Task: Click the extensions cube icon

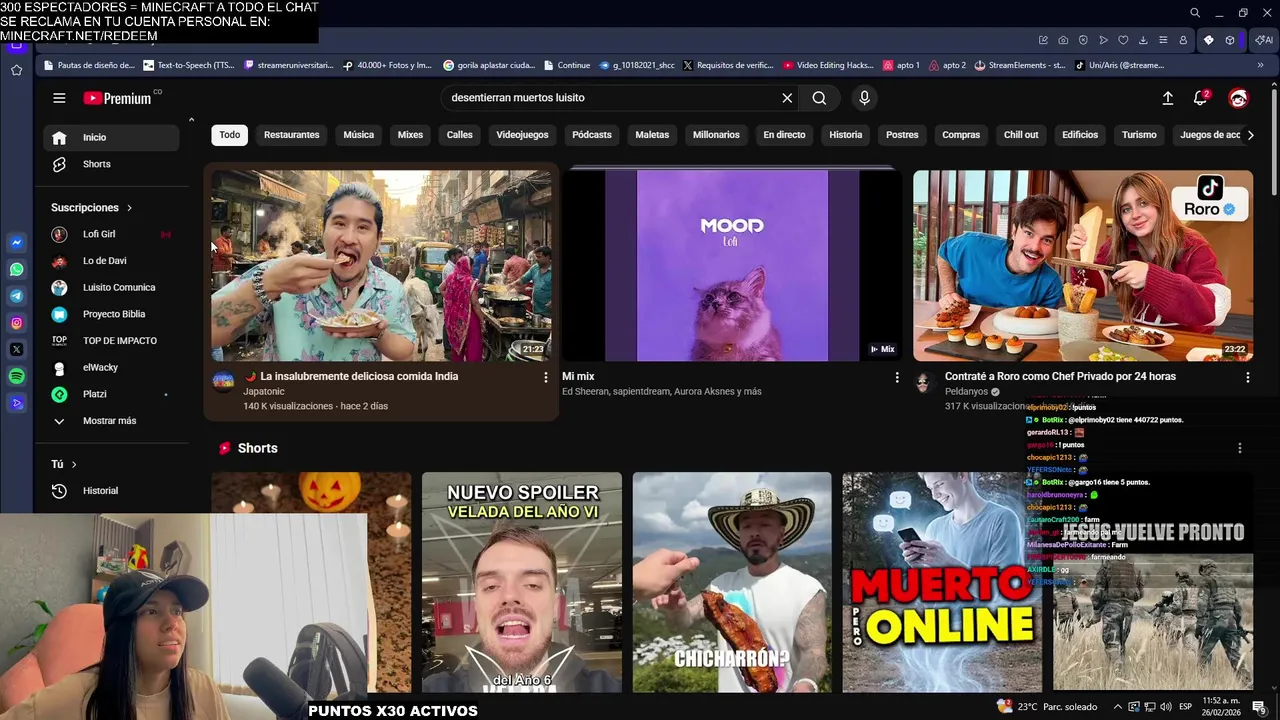Action: (1230, 40)
